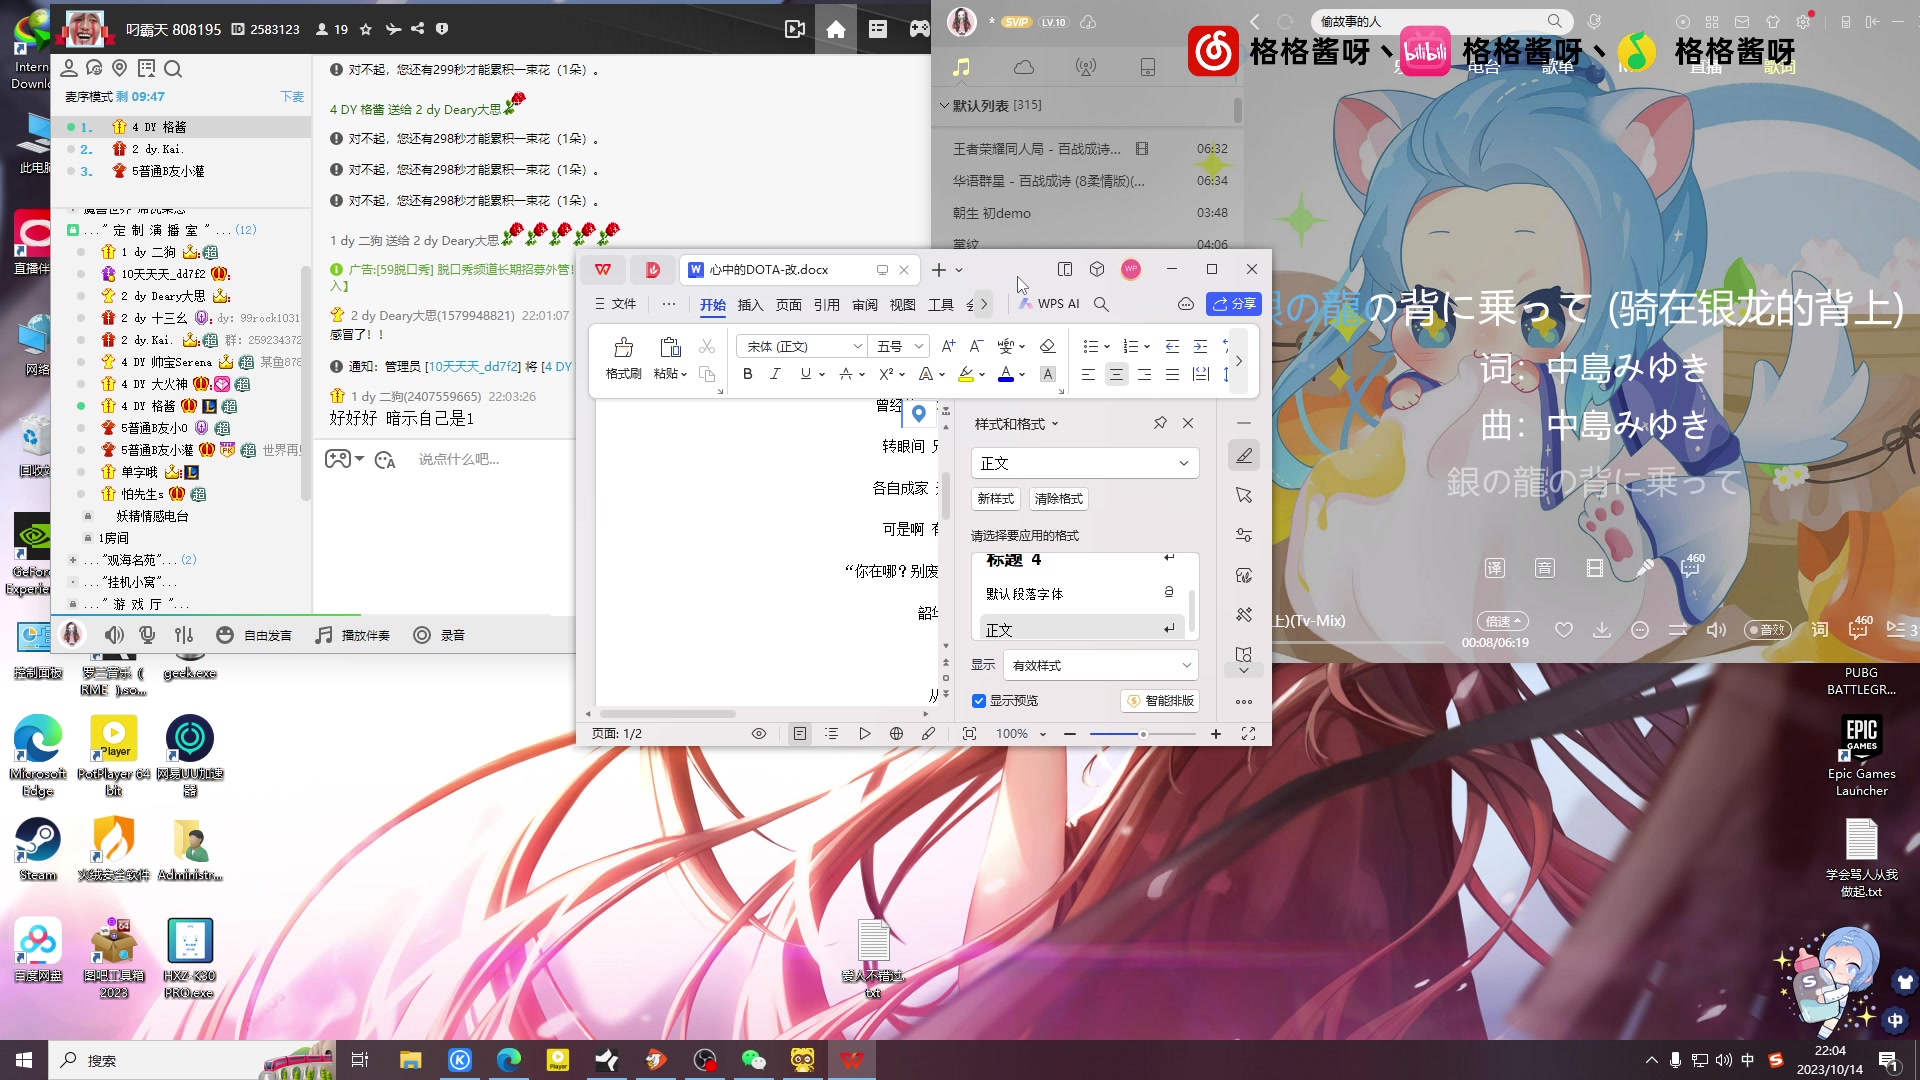Toggle character shading A icon
1920x1080 pixels.
click(1047, 374)
